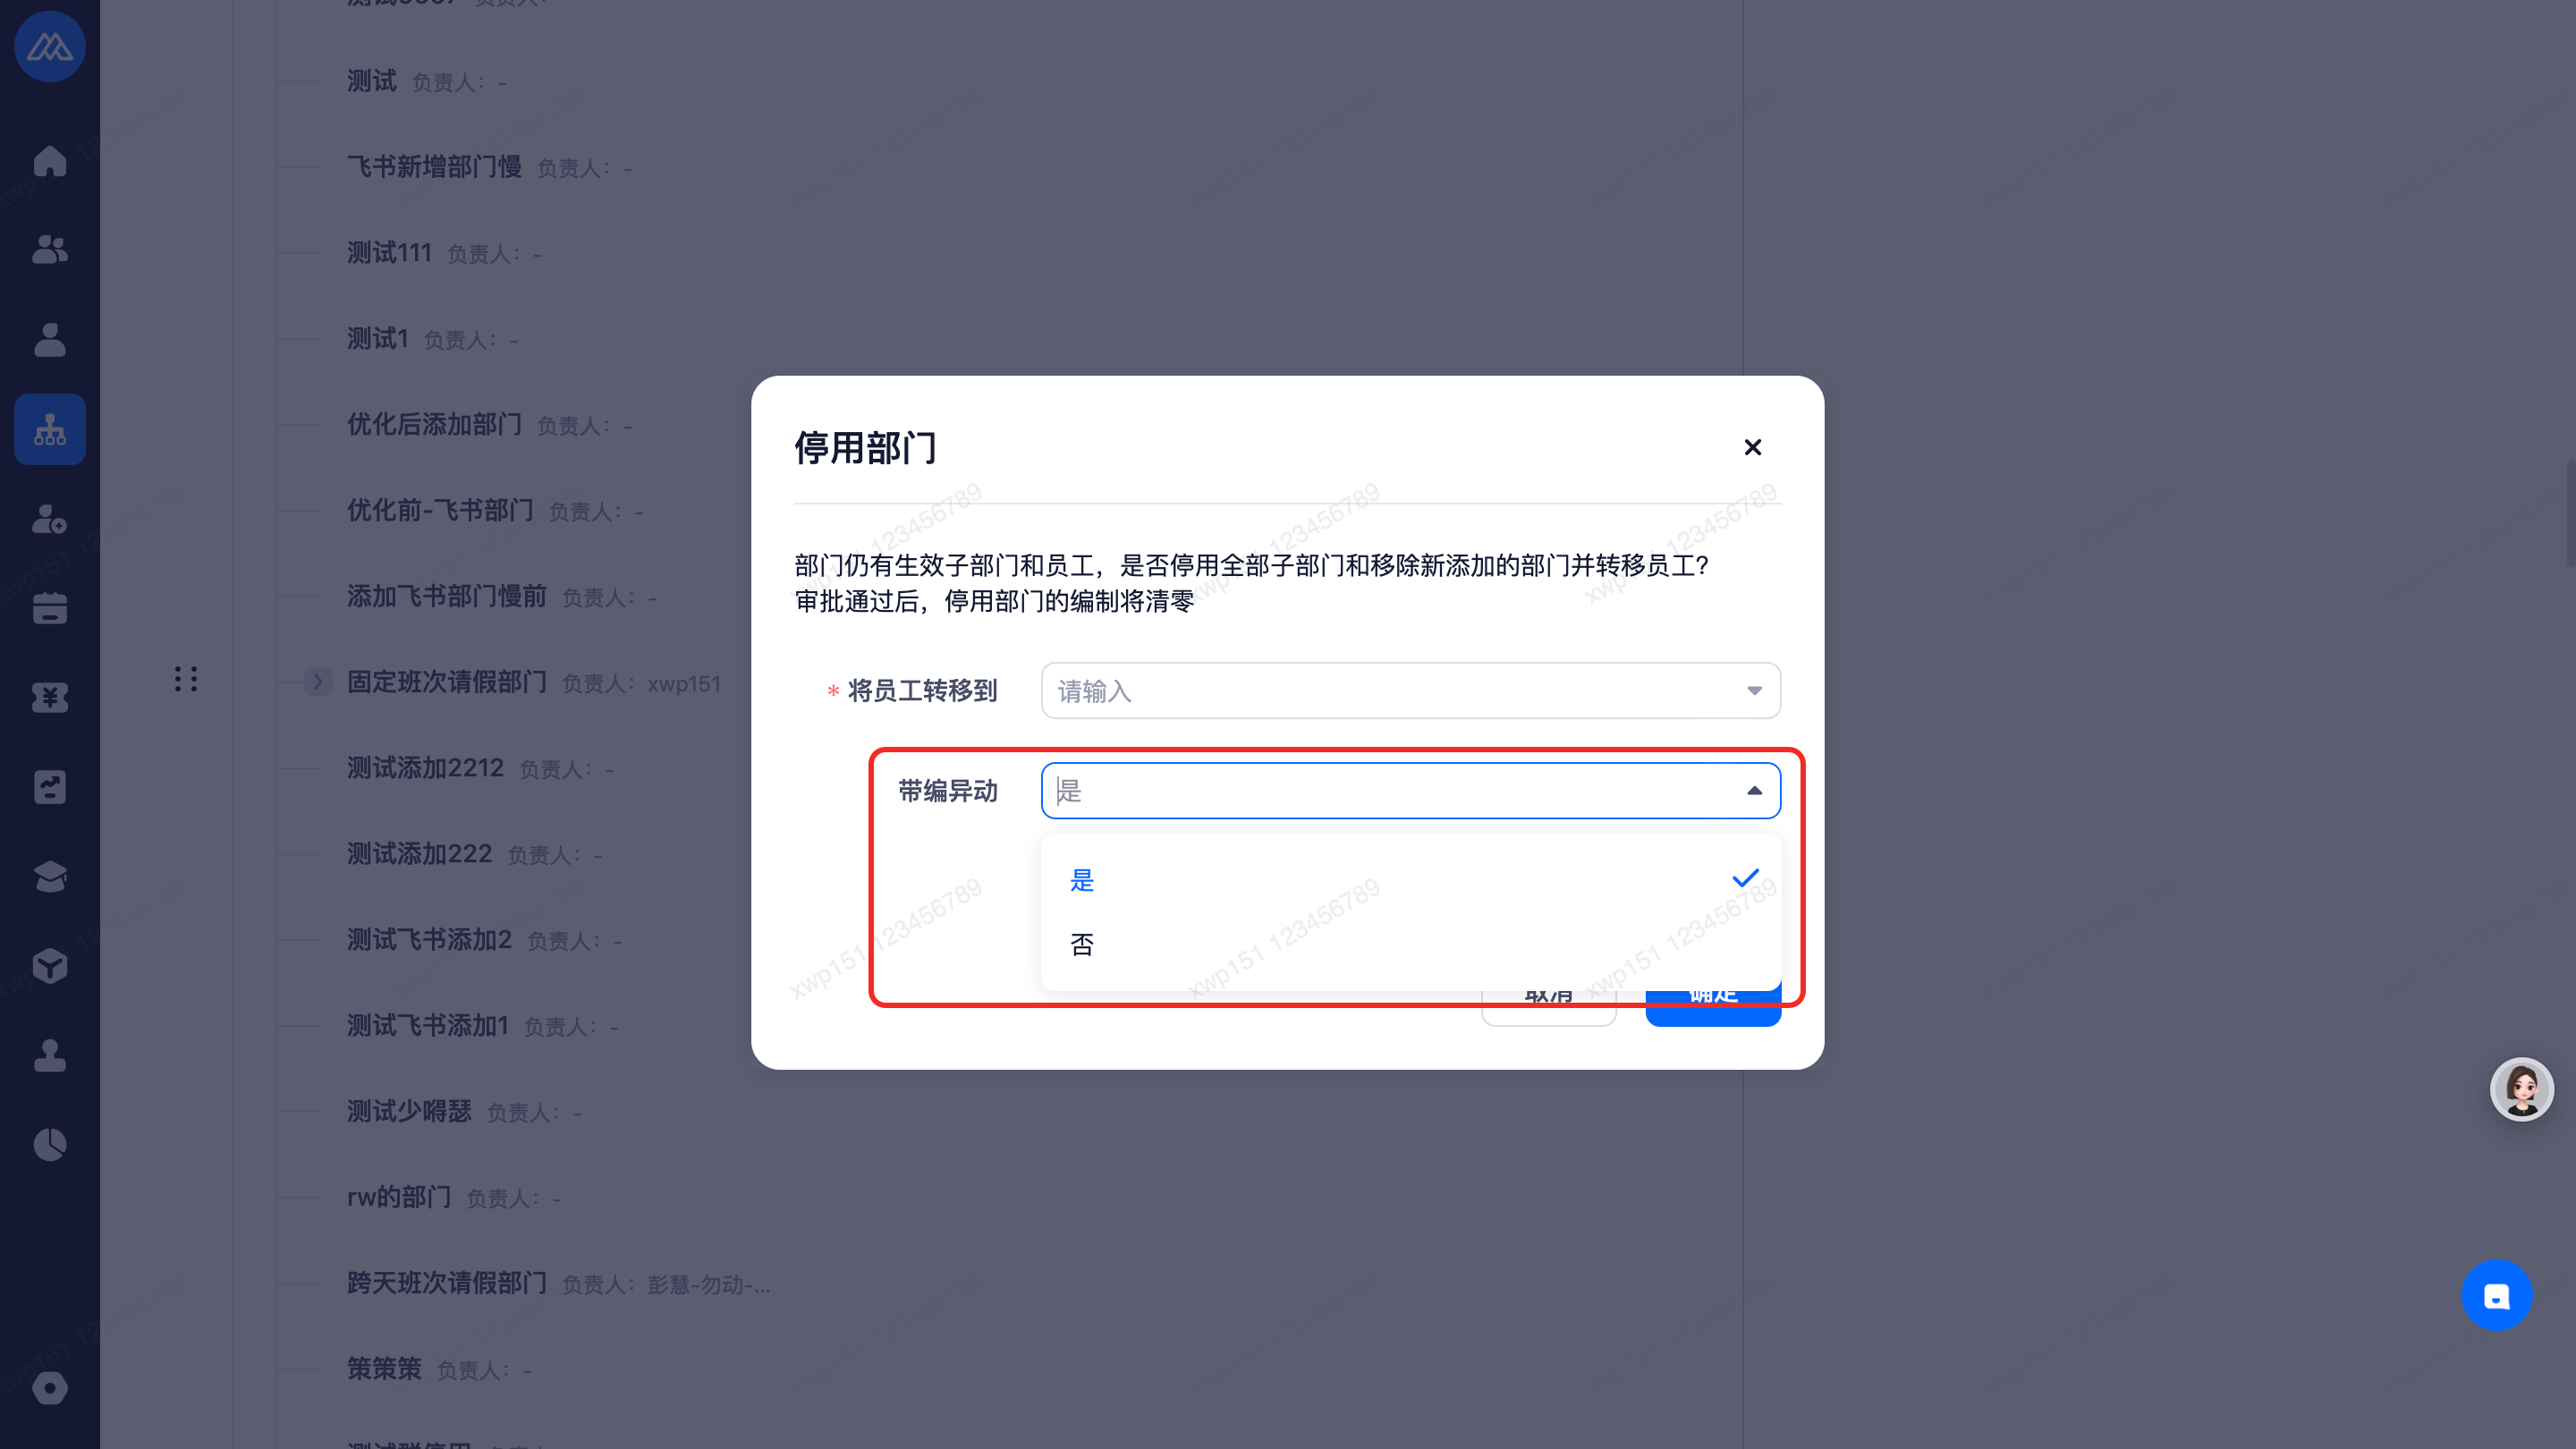Close the 停用部门 dialog
The image size is (2576, 1449).
1752,447
